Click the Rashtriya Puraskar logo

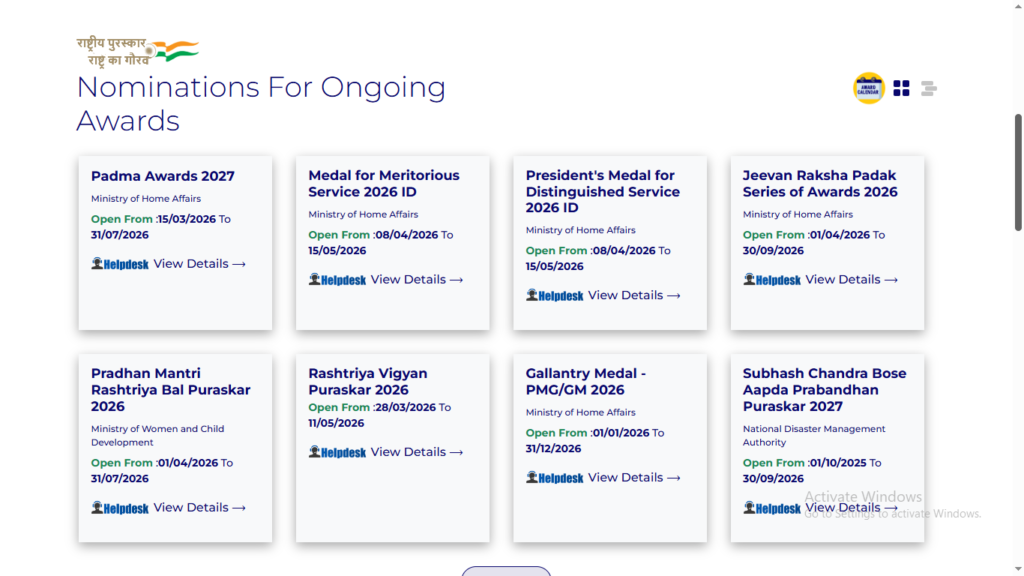[x=137, y=51]
